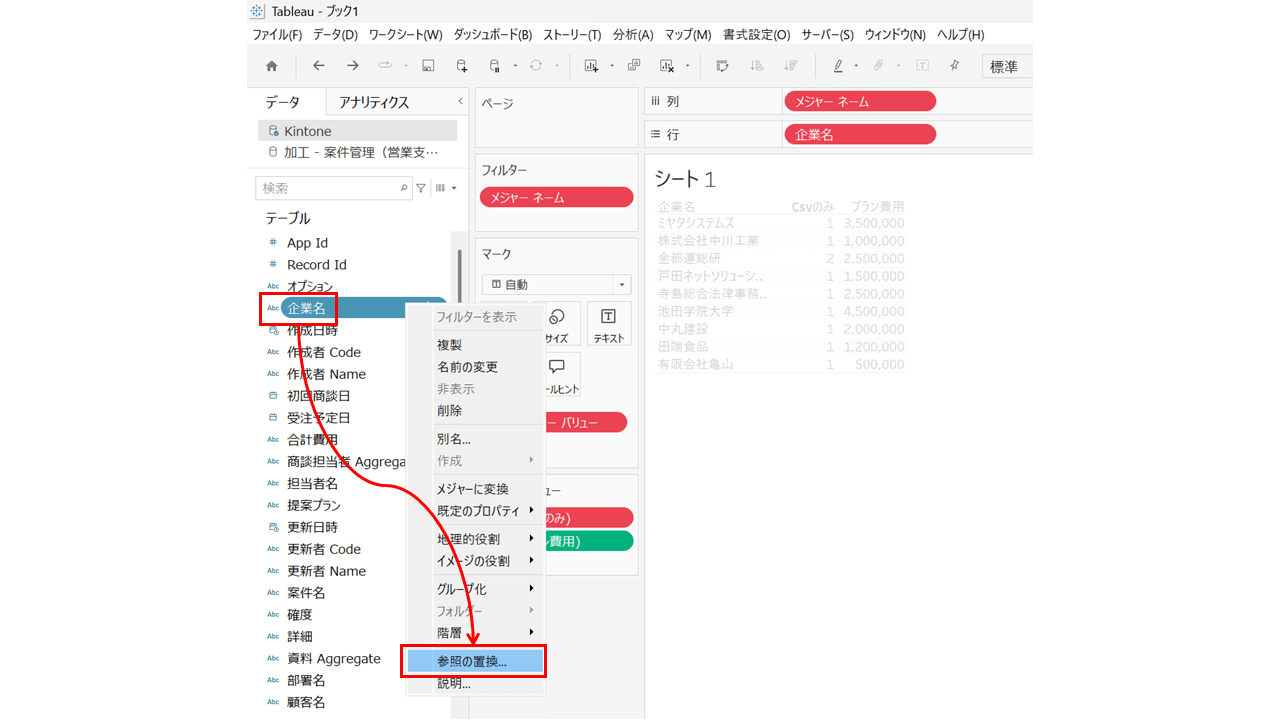The height and width of the screenshot is (720, 1280).
Task: Select the Kintone data source
Action: point(357,131)
